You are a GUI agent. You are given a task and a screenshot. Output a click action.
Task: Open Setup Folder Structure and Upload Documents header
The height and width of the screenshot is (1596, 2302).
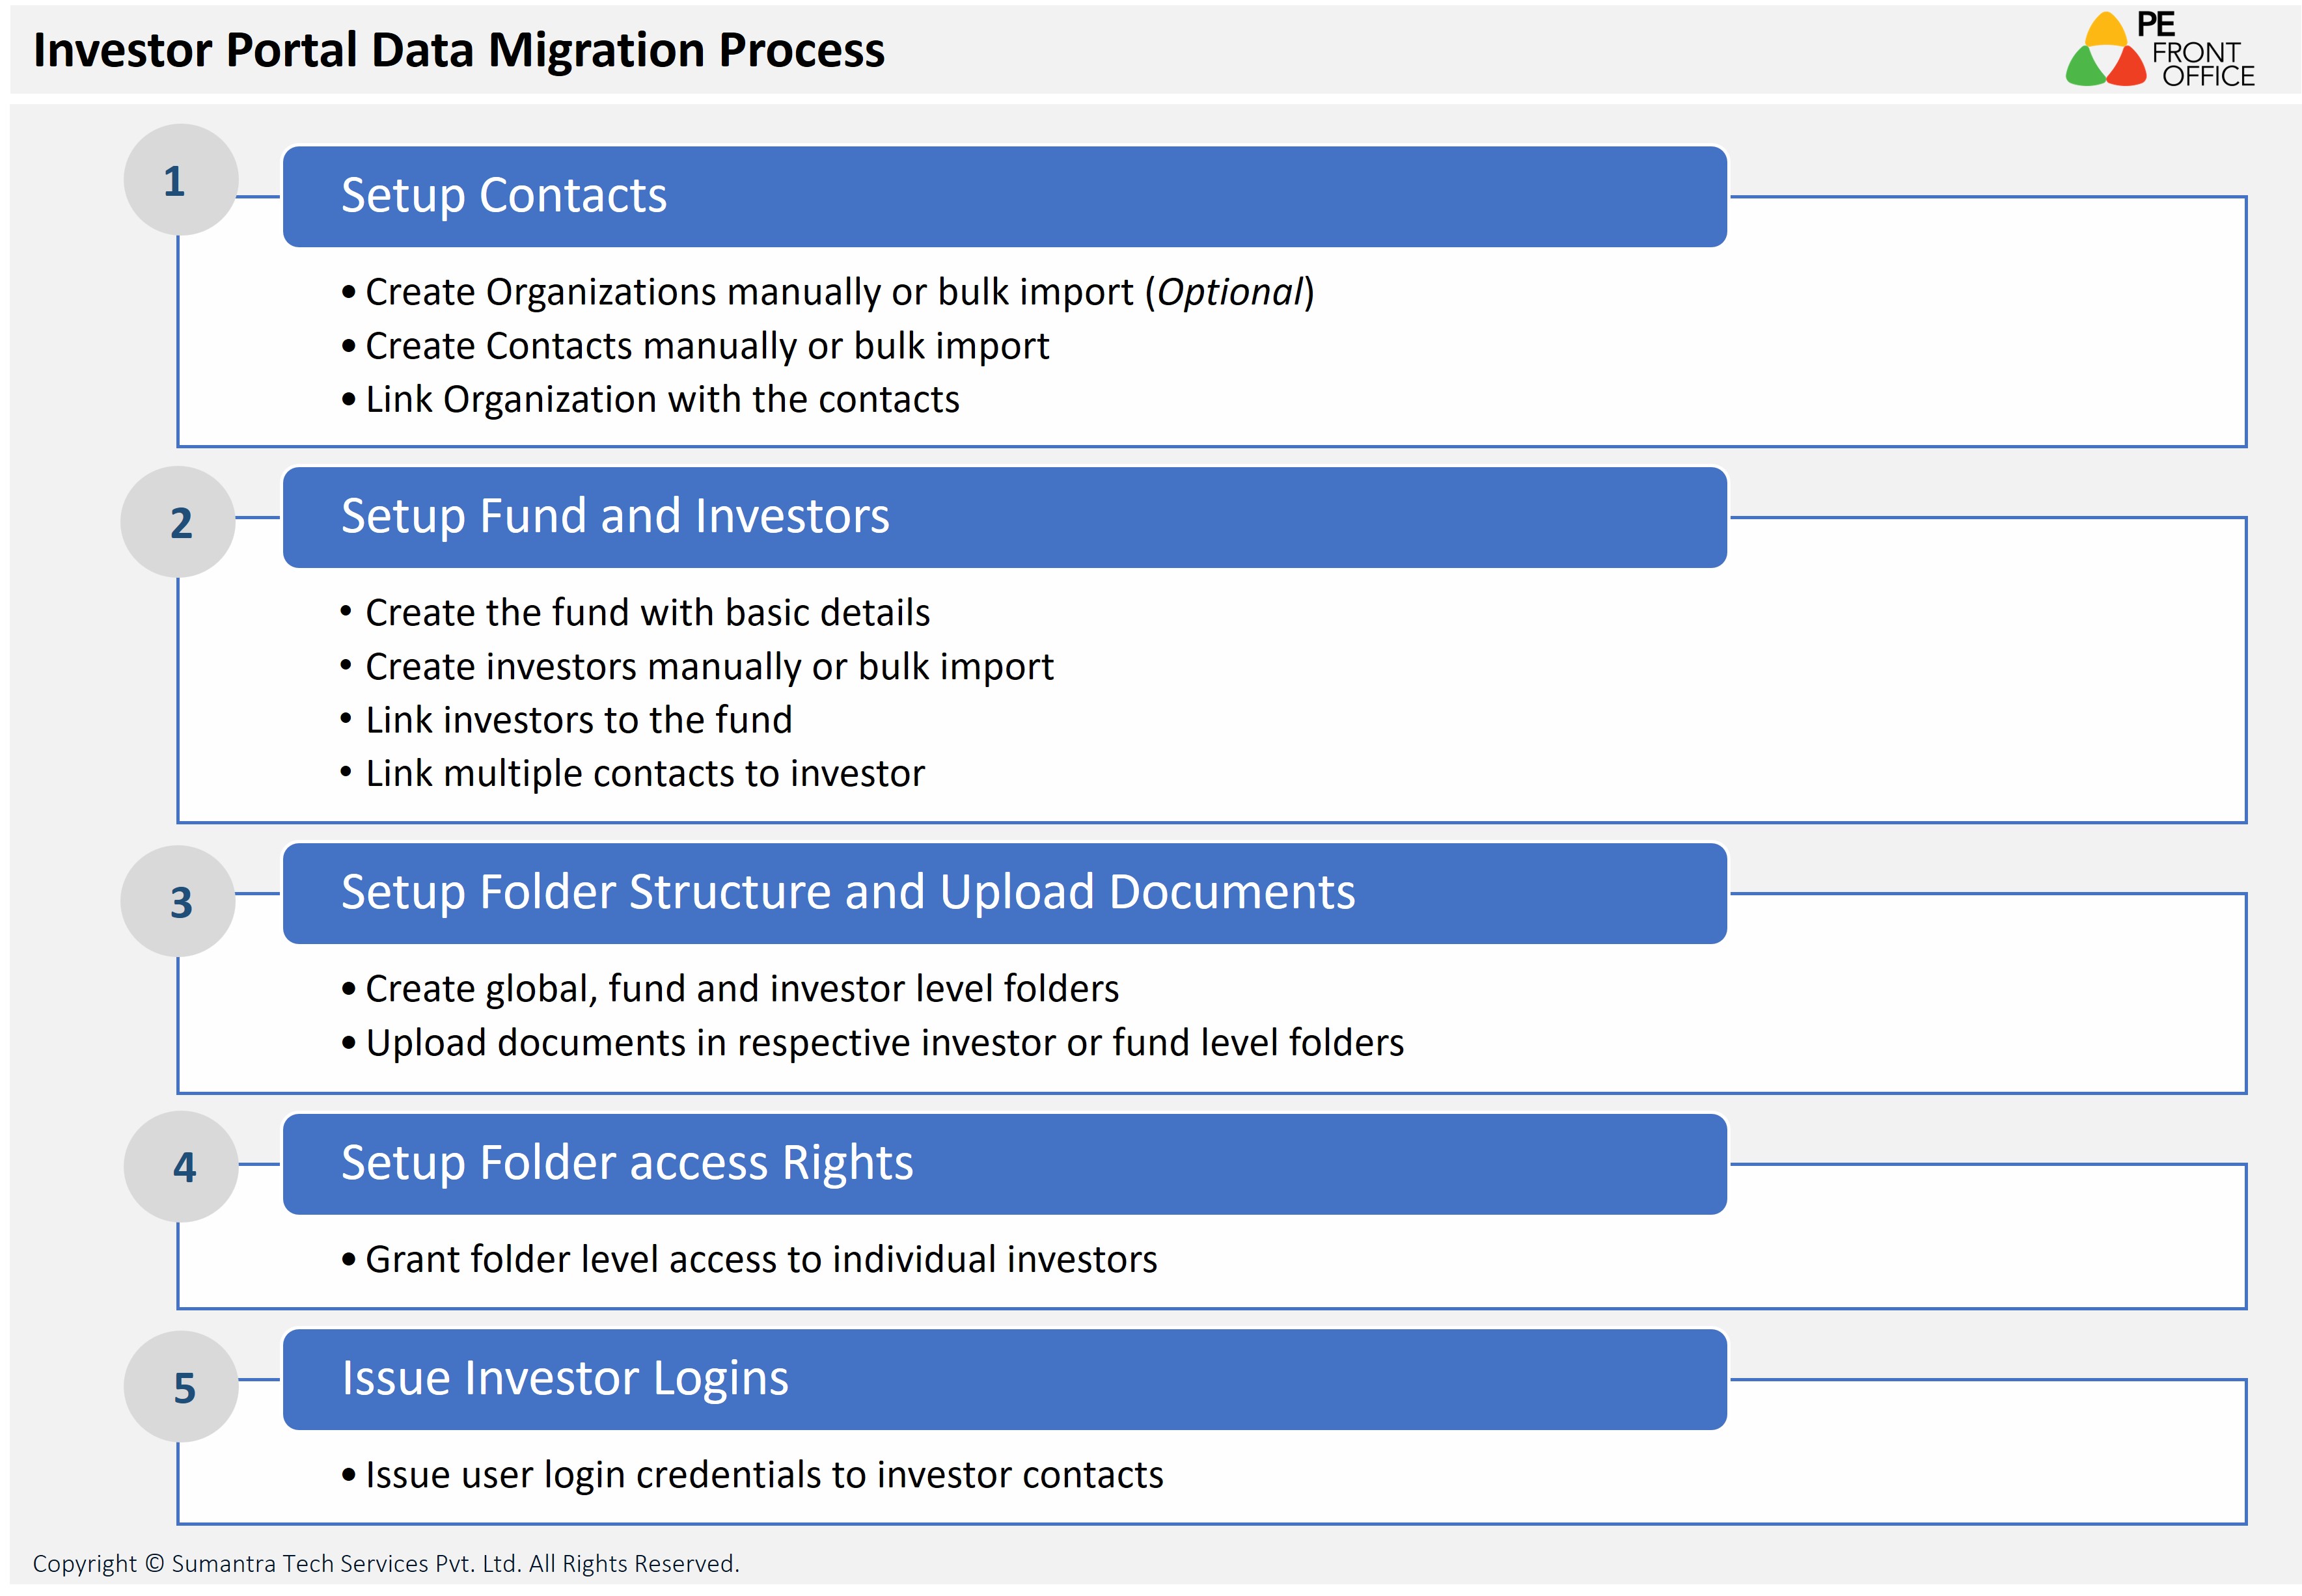click(x=1003, y=893)
